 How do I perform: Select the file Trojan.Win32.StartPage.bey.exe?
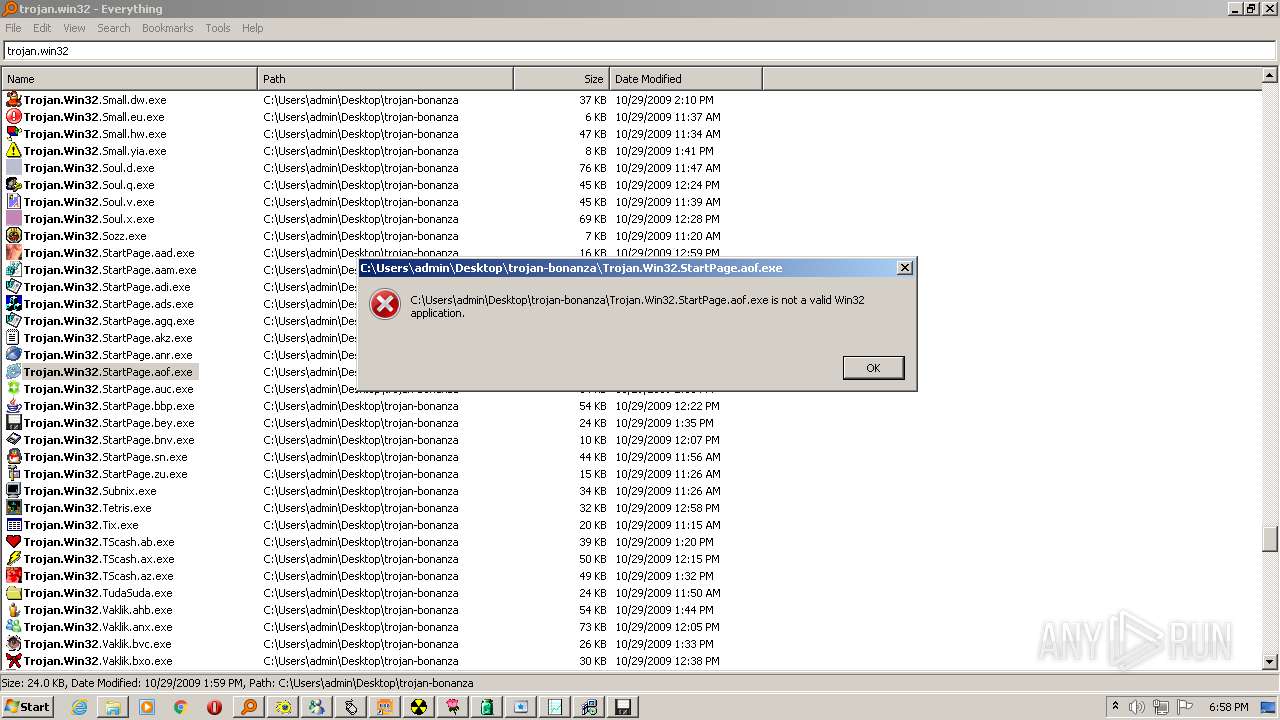(x=109, y=423)
